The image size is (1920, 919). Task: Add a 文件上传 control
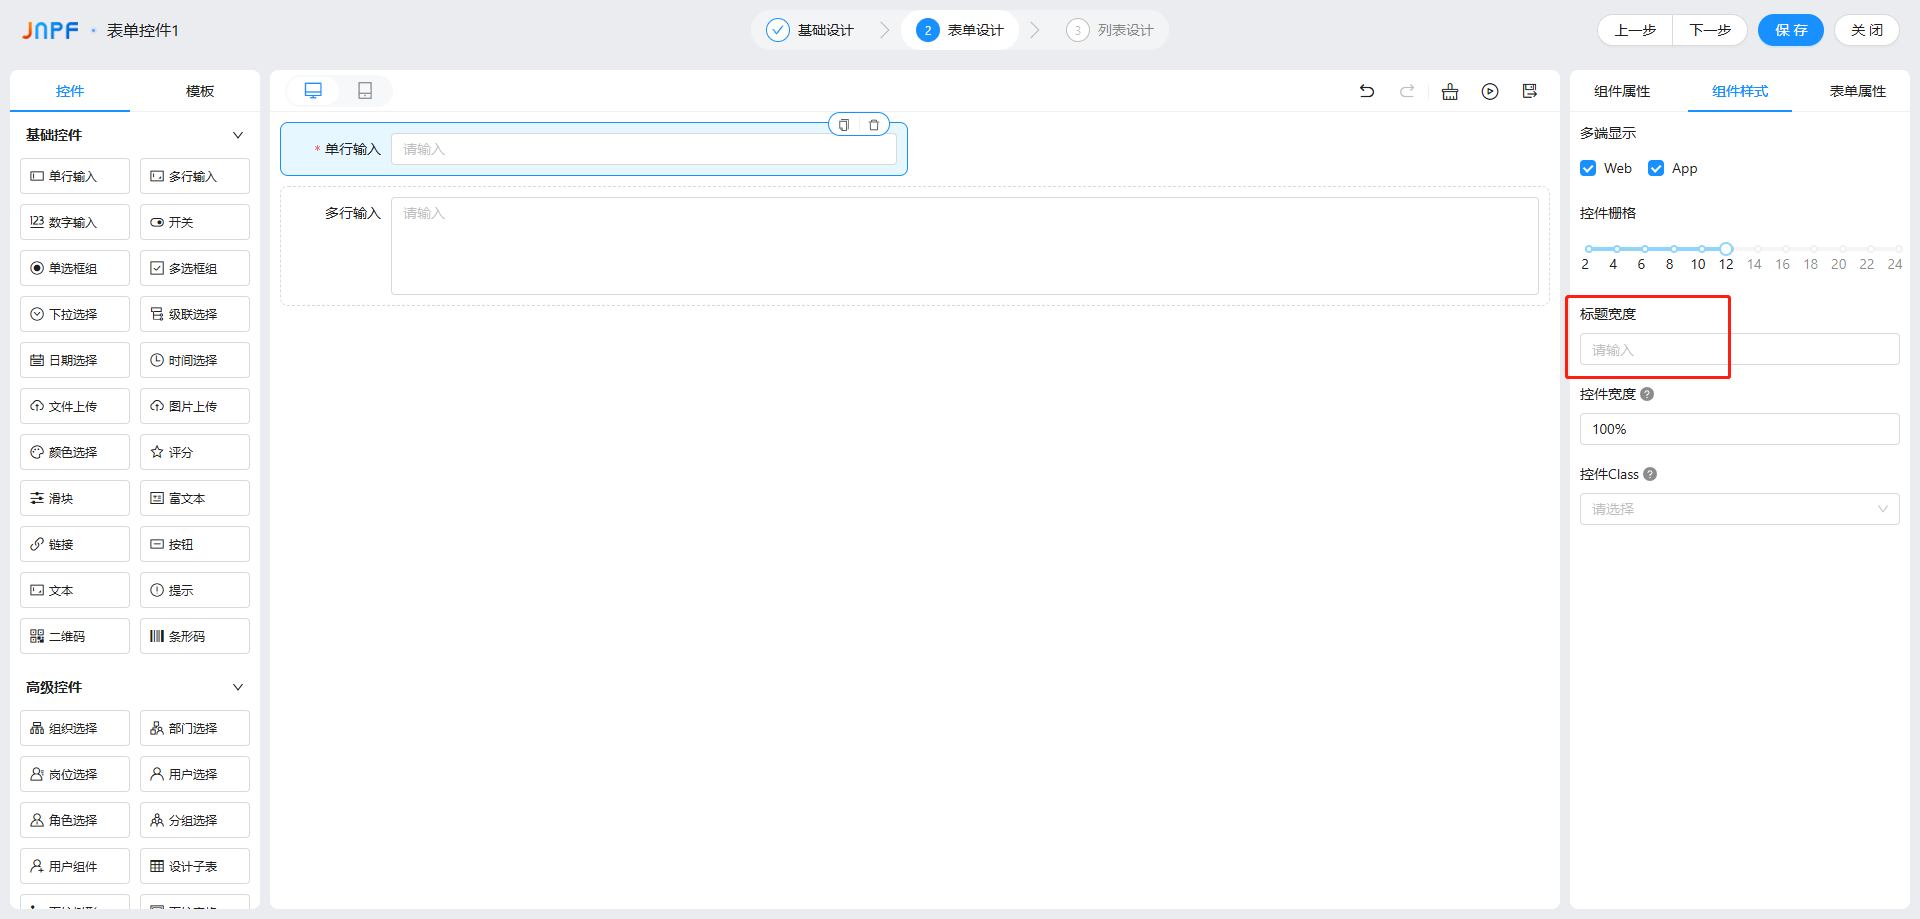tap(75, 406)
